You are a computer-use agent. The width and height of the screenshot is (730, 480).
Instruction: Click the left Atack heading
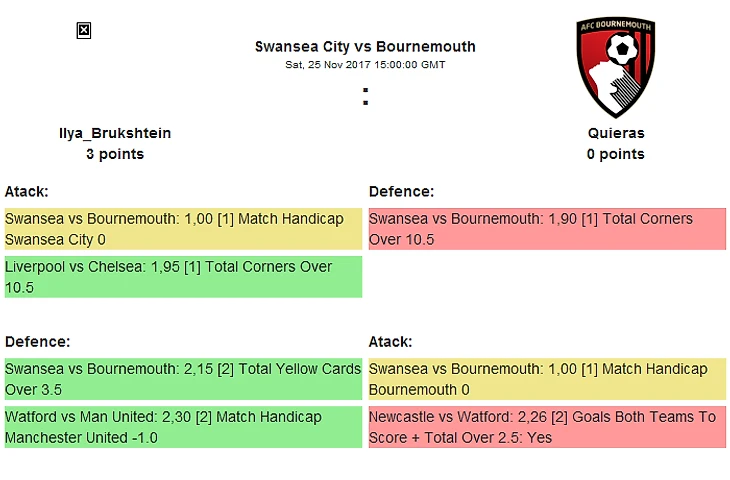[x=27, y=191]
